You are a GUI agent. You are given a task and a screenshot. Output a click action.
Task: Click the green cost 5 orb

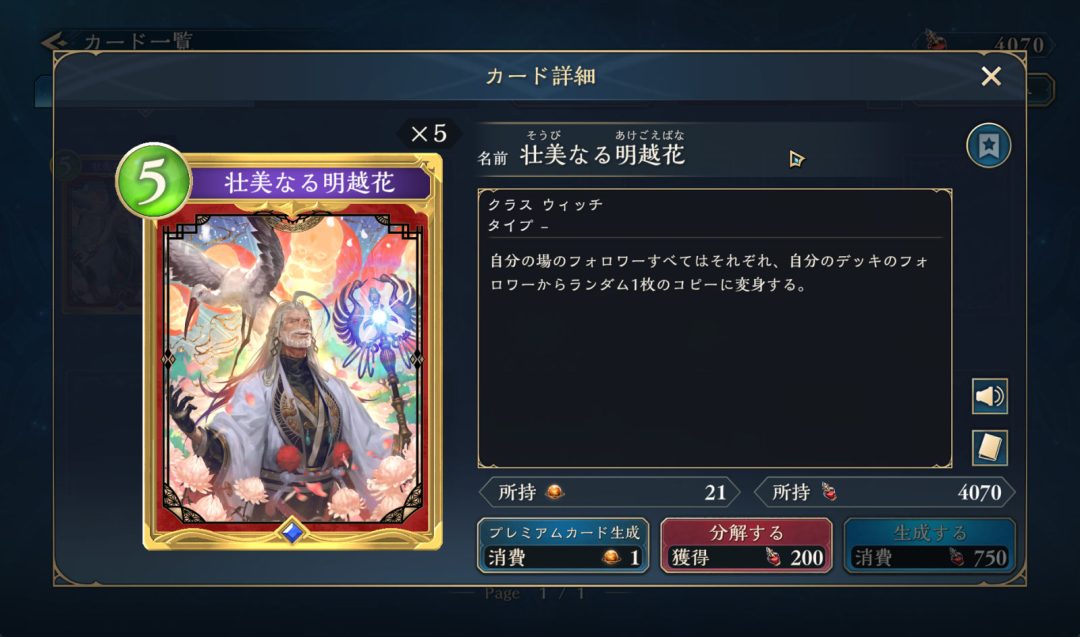coord(153,180)
